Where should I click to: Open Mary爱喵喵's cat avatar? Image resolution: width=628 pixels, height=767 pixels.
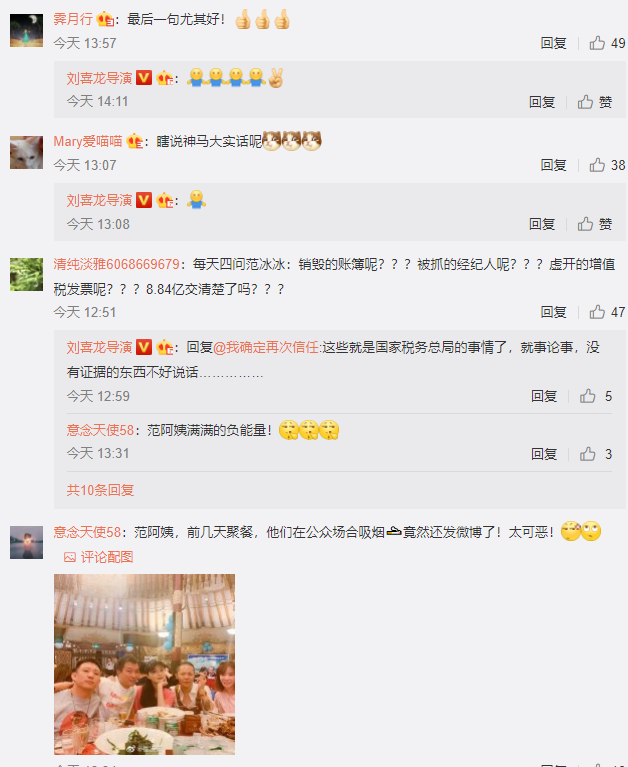pos(26,153)
